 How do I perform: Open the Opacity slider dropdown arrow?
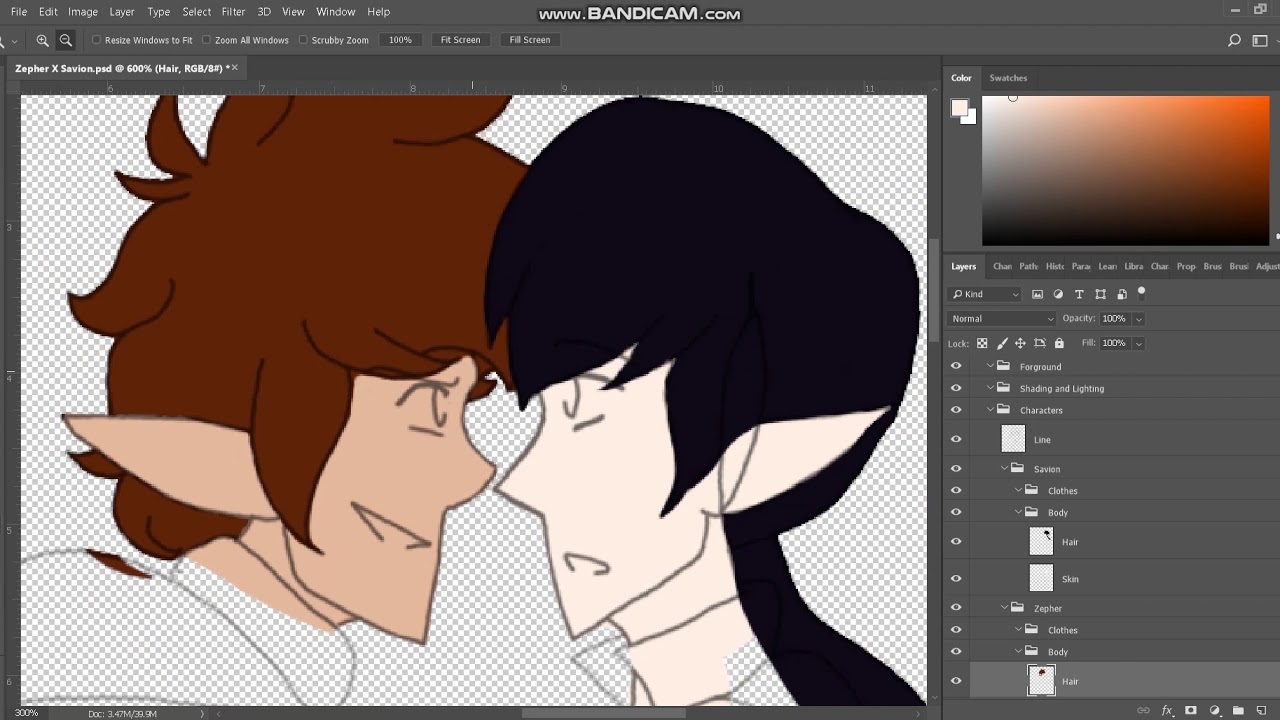pyautogui.click(x=1139, y=319)
